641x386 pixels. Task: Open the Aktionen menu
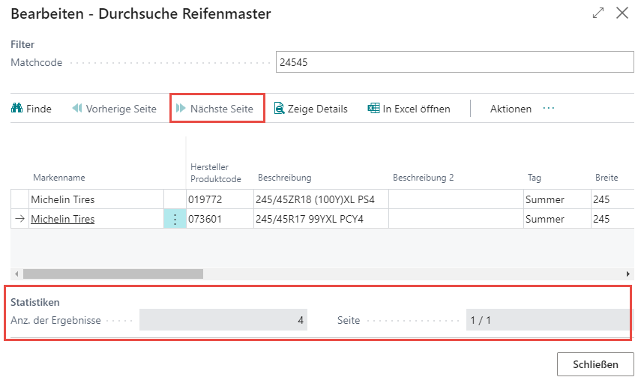pyautogui.click(x=511, y=109)
